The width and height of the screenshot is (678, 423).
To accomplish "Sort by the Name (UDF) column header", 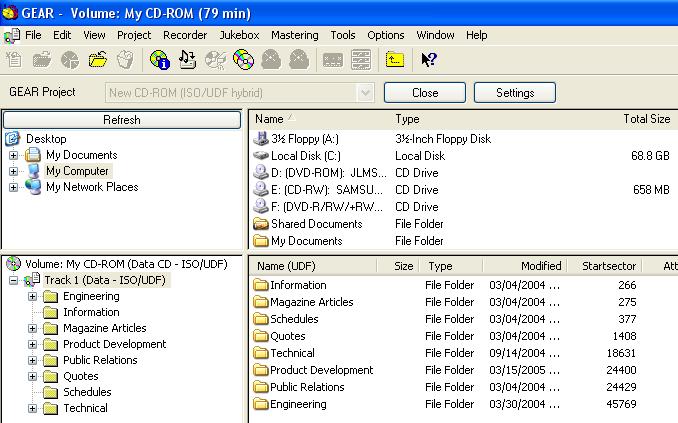I will (x=286, y=266).
